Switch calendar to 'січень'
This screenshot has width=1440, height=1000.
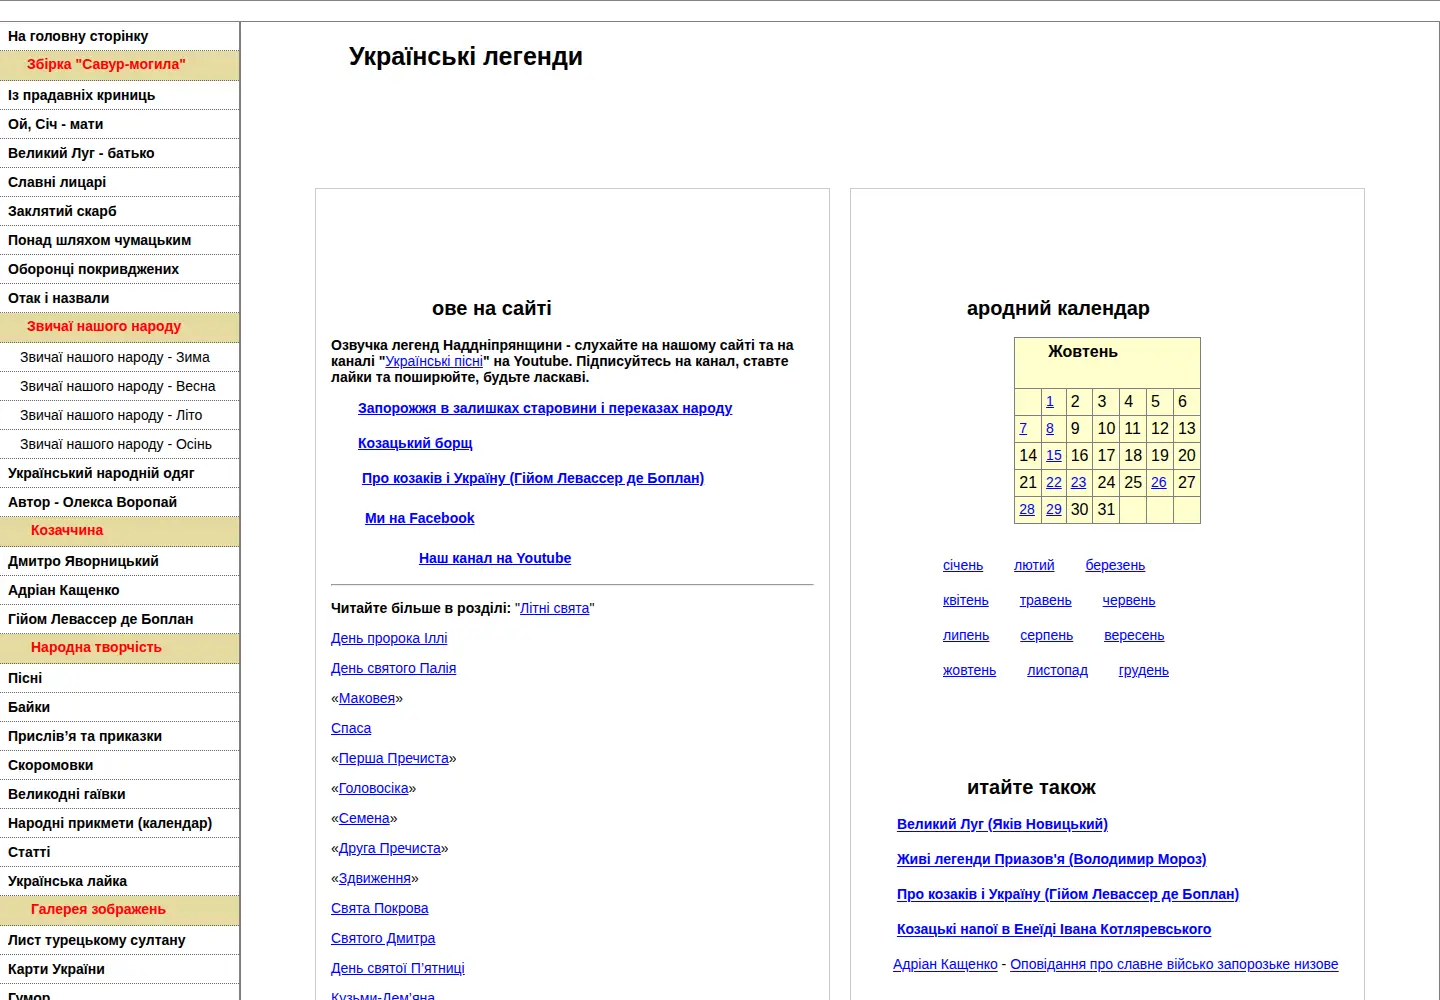coord(963,565)
